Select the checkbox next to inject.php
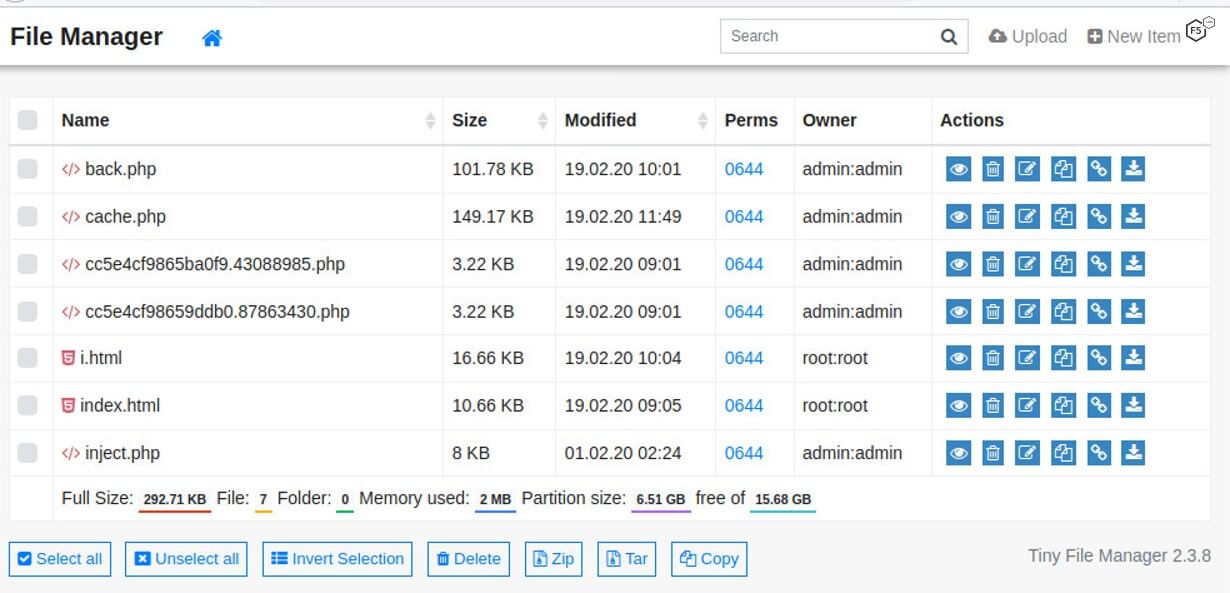This screenshot has height=593, width=1230. click(29, 452)
